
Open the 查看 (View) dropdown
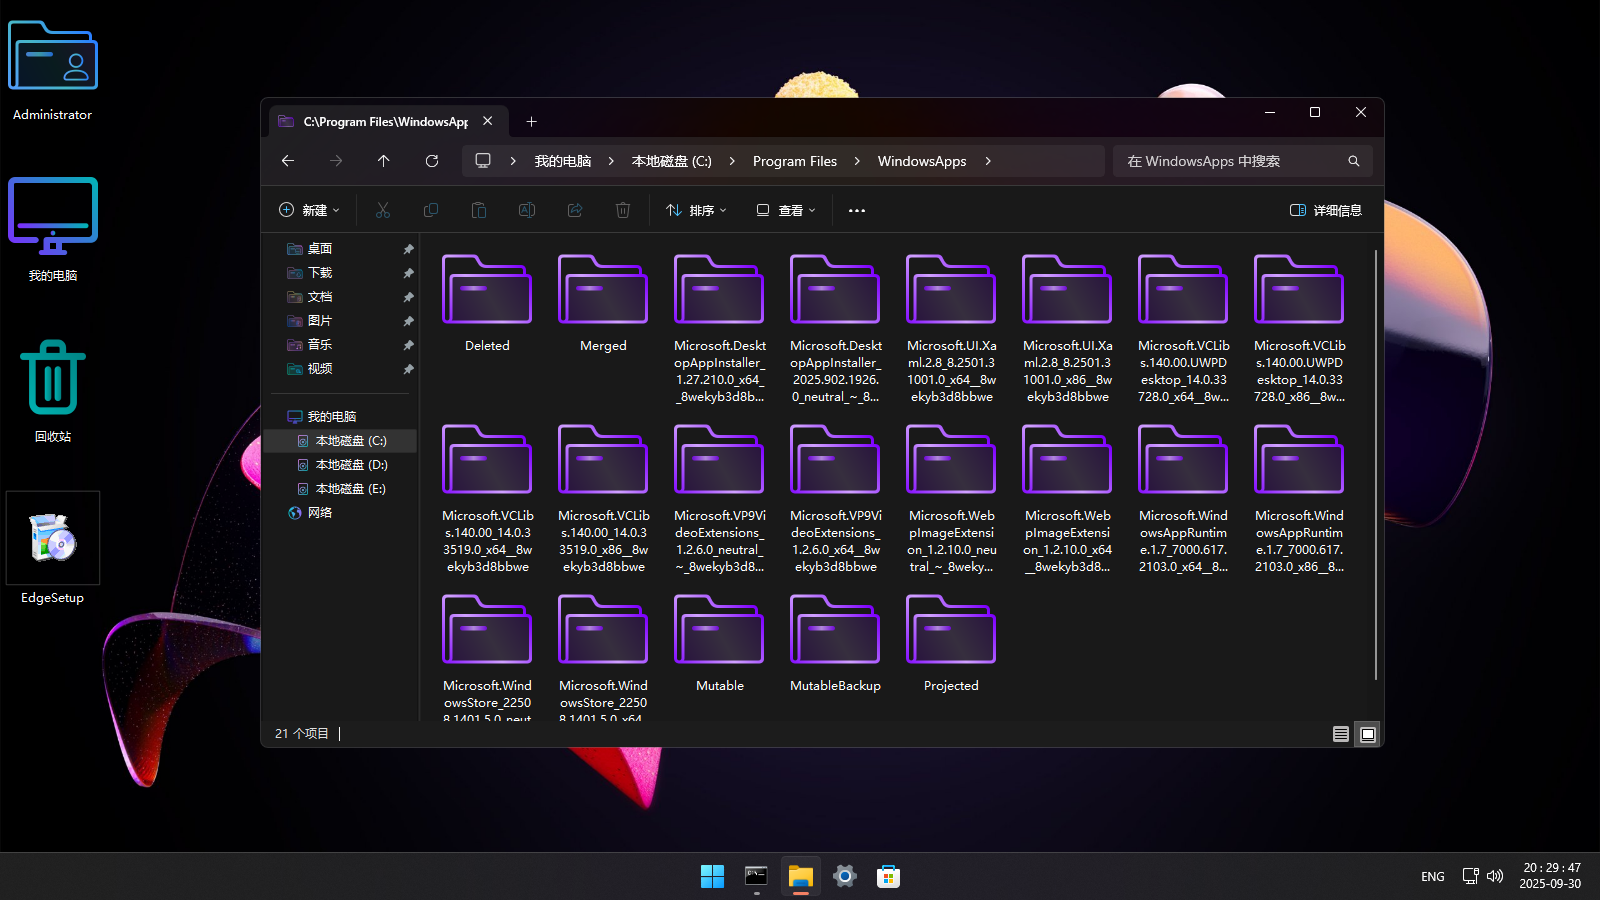point(786,210)
